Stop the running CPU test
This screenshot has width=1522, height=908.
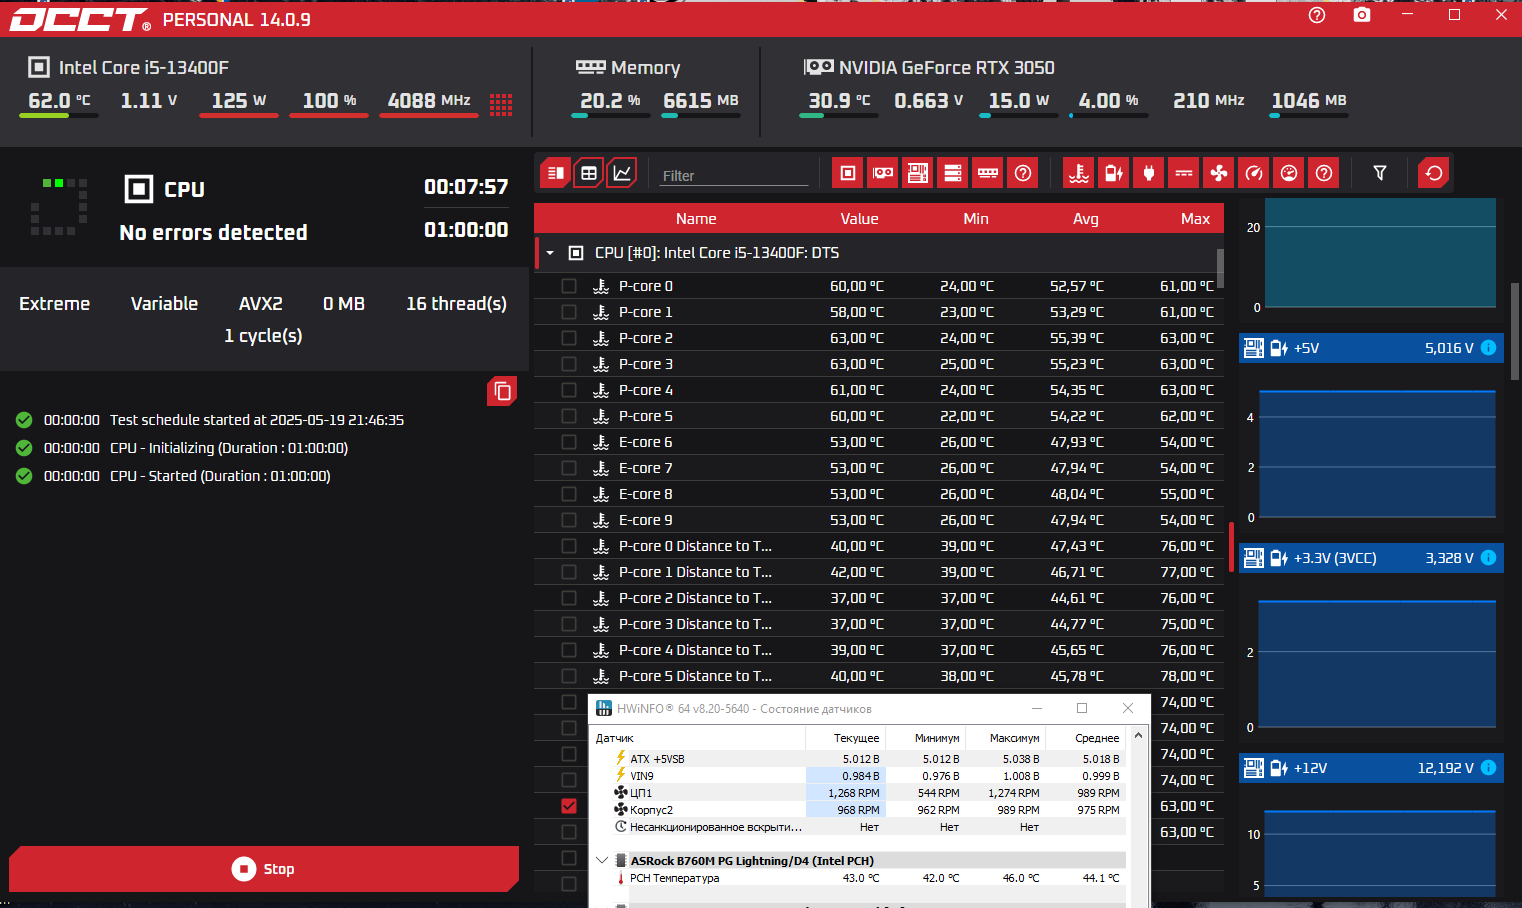(264, 869)
